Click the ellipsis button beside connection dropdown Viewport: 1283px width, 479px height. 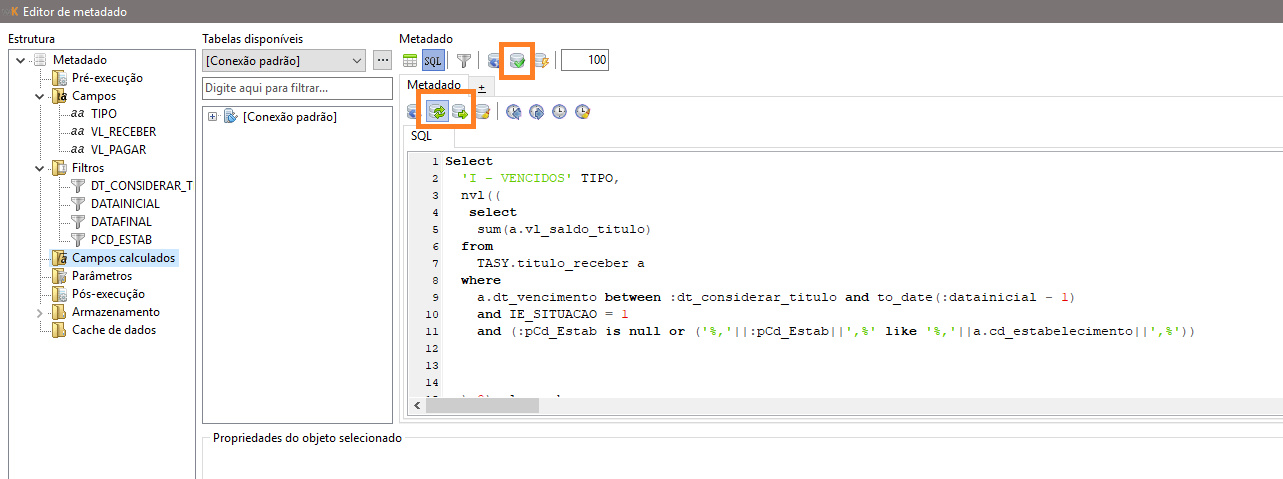pos(381,60)
